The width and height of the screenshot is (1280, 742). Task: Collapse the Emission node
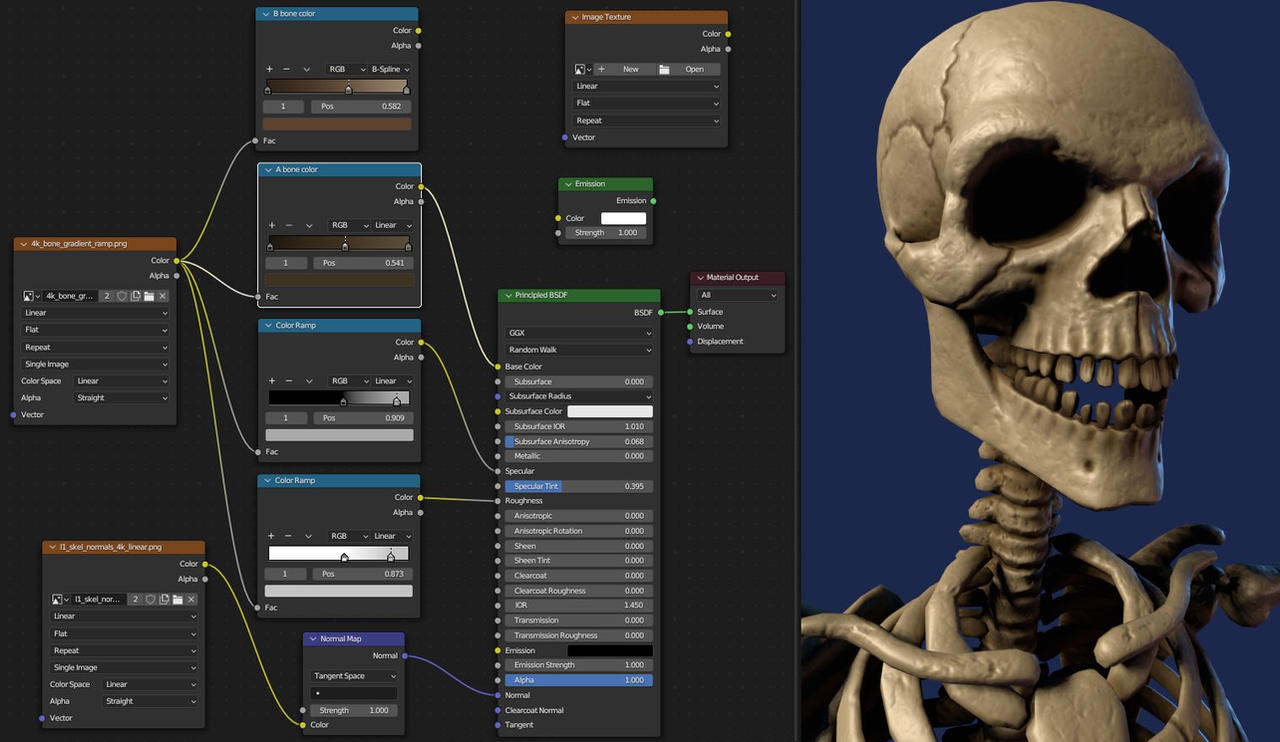click(x=567, y=184)
